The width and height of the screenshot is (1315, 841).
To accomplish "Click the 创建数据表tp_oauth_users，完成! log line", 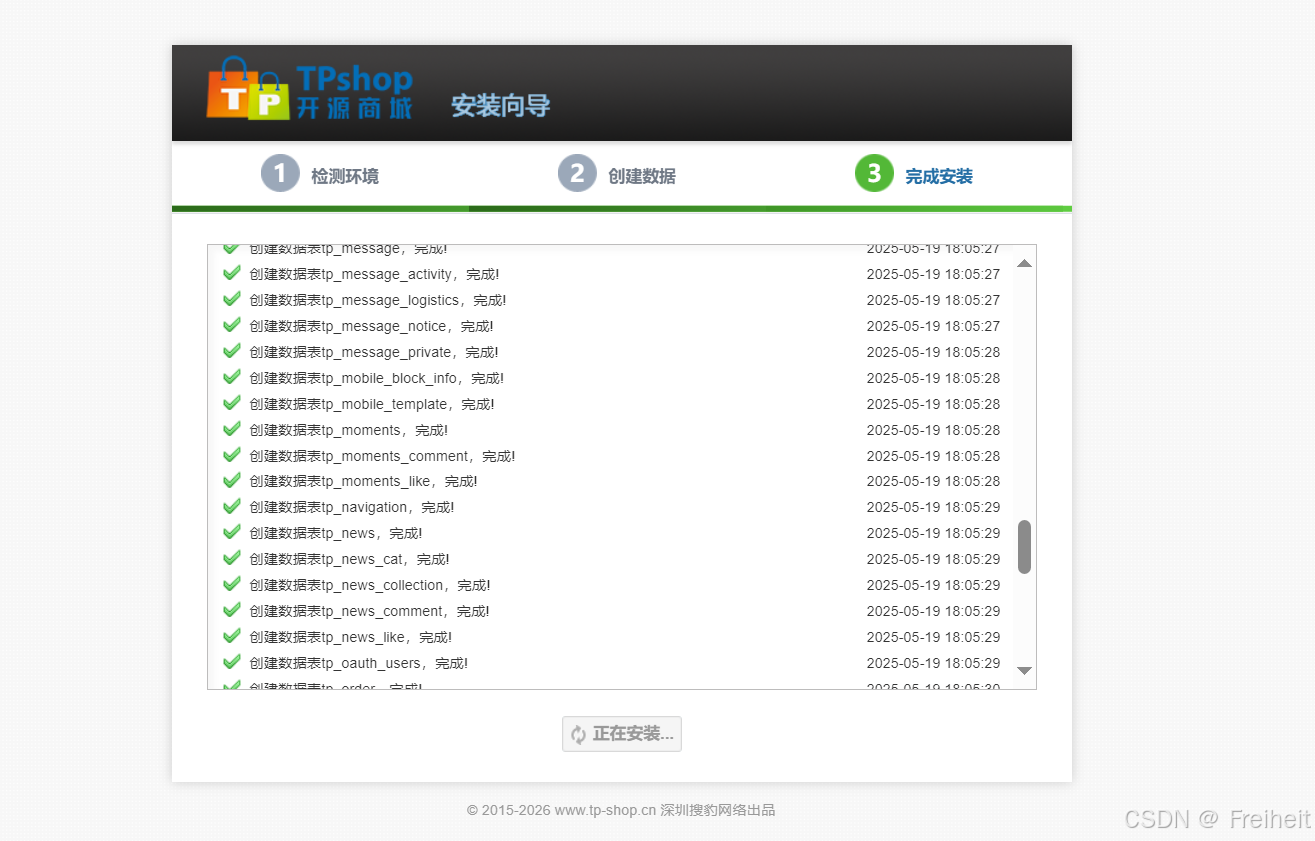I will coord(358,663).
